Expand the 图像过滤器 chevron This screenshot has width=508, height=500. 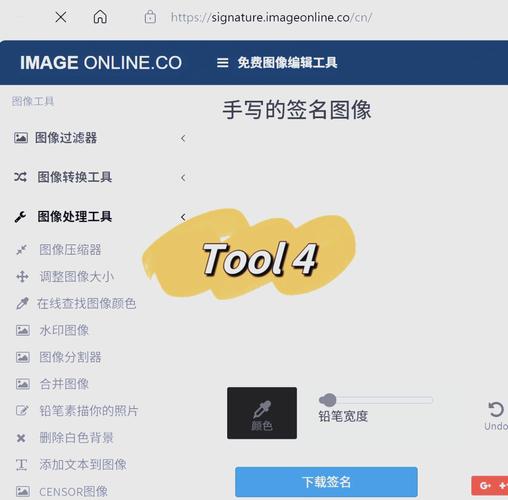pos(183,138)
